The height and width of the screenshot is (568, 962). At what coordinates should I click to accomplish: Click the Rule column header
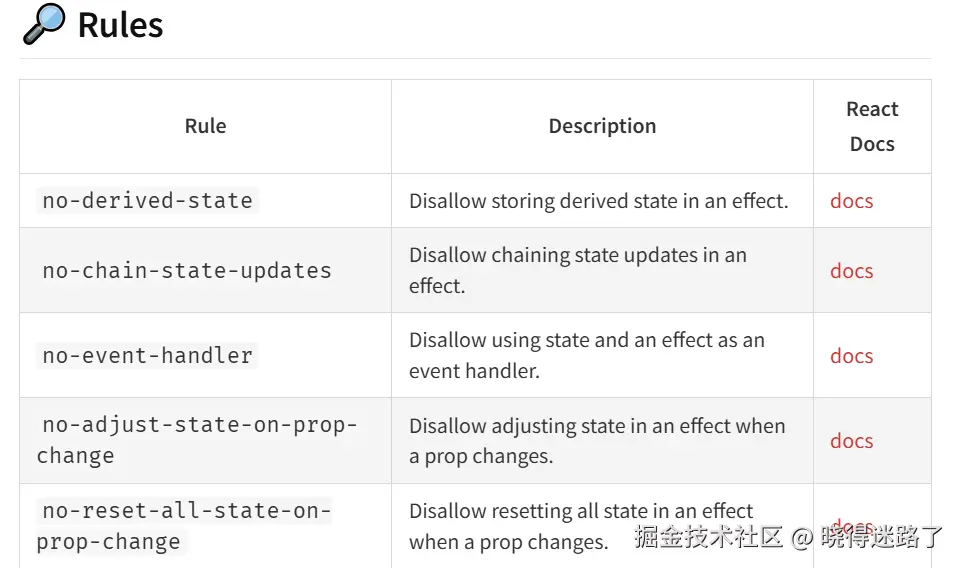click(205, 126)
